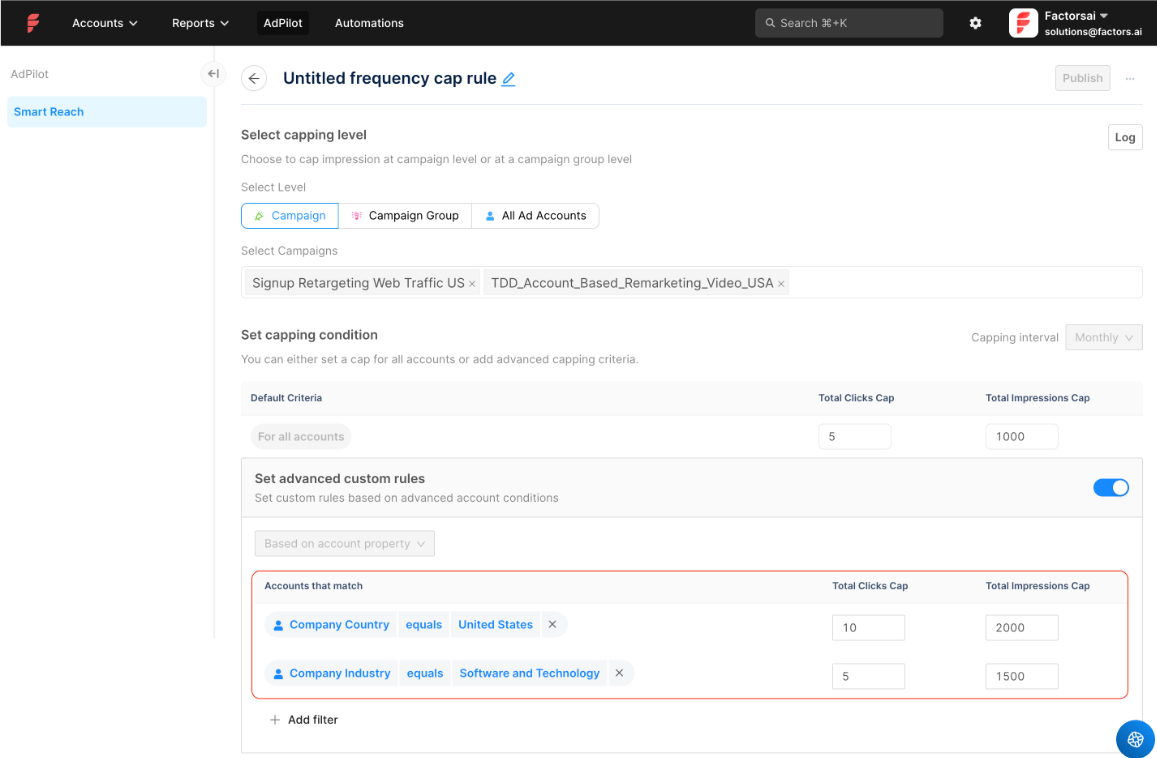The width and height of the screenshot is (1157, 758).
Task: Focus the Search field
Action: [849, 23]
